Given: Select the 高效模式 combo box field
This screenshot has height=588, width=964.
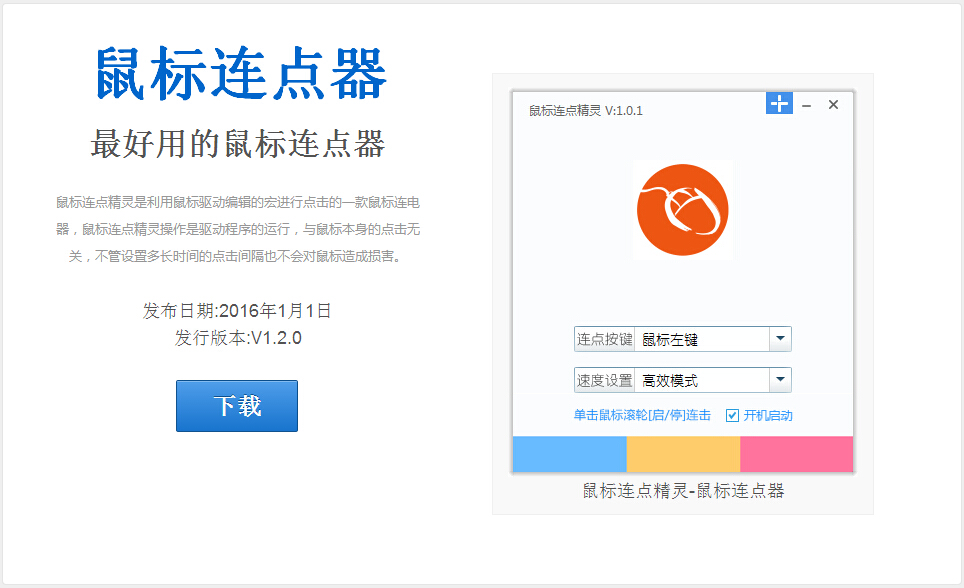Looking at the screenshot, I should tap(701, 380).
